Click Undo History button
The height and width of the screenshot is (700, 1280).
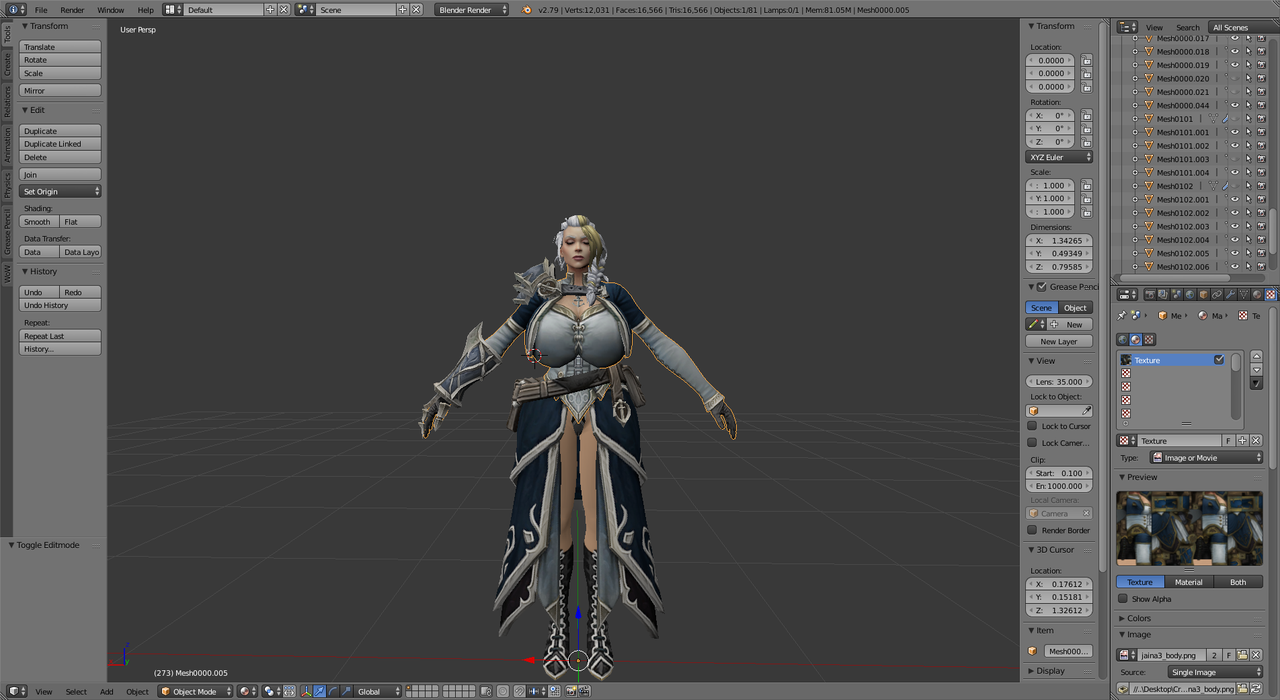pyautogui.click(x=60, y=305)
